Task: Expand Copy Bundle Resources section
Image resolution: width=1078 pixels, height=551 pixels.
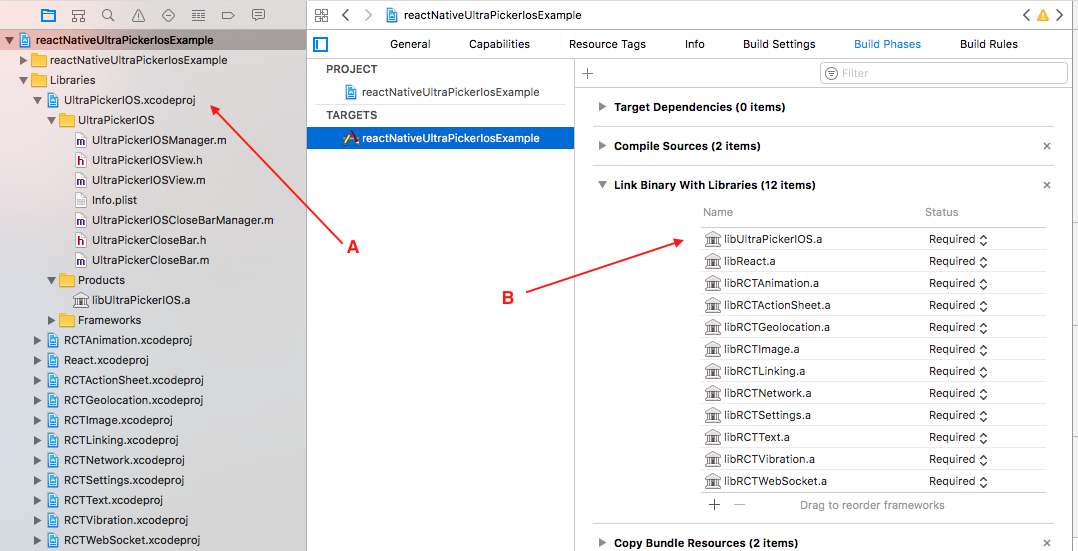Action: pos(602,543)
